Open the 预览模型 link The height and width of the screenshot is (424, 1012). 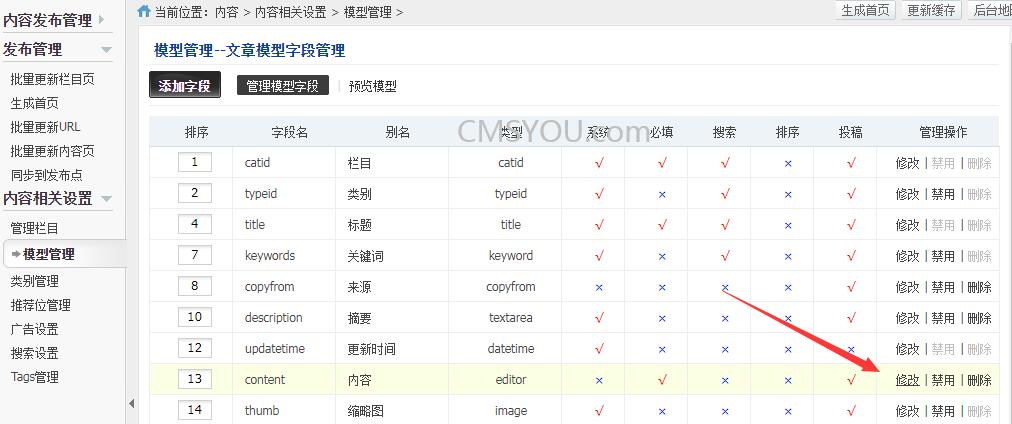pyautogui.click(x=372, y=86)
